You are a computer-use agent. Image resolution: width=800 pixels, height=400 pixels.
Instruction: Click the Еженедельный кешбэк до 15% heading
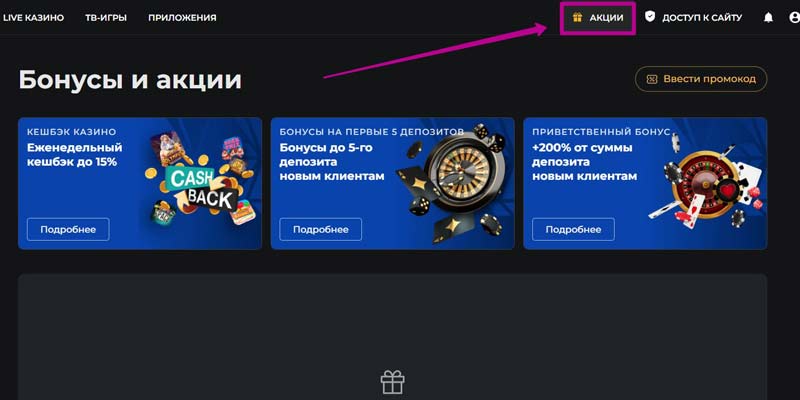click(x=74, y=155)
